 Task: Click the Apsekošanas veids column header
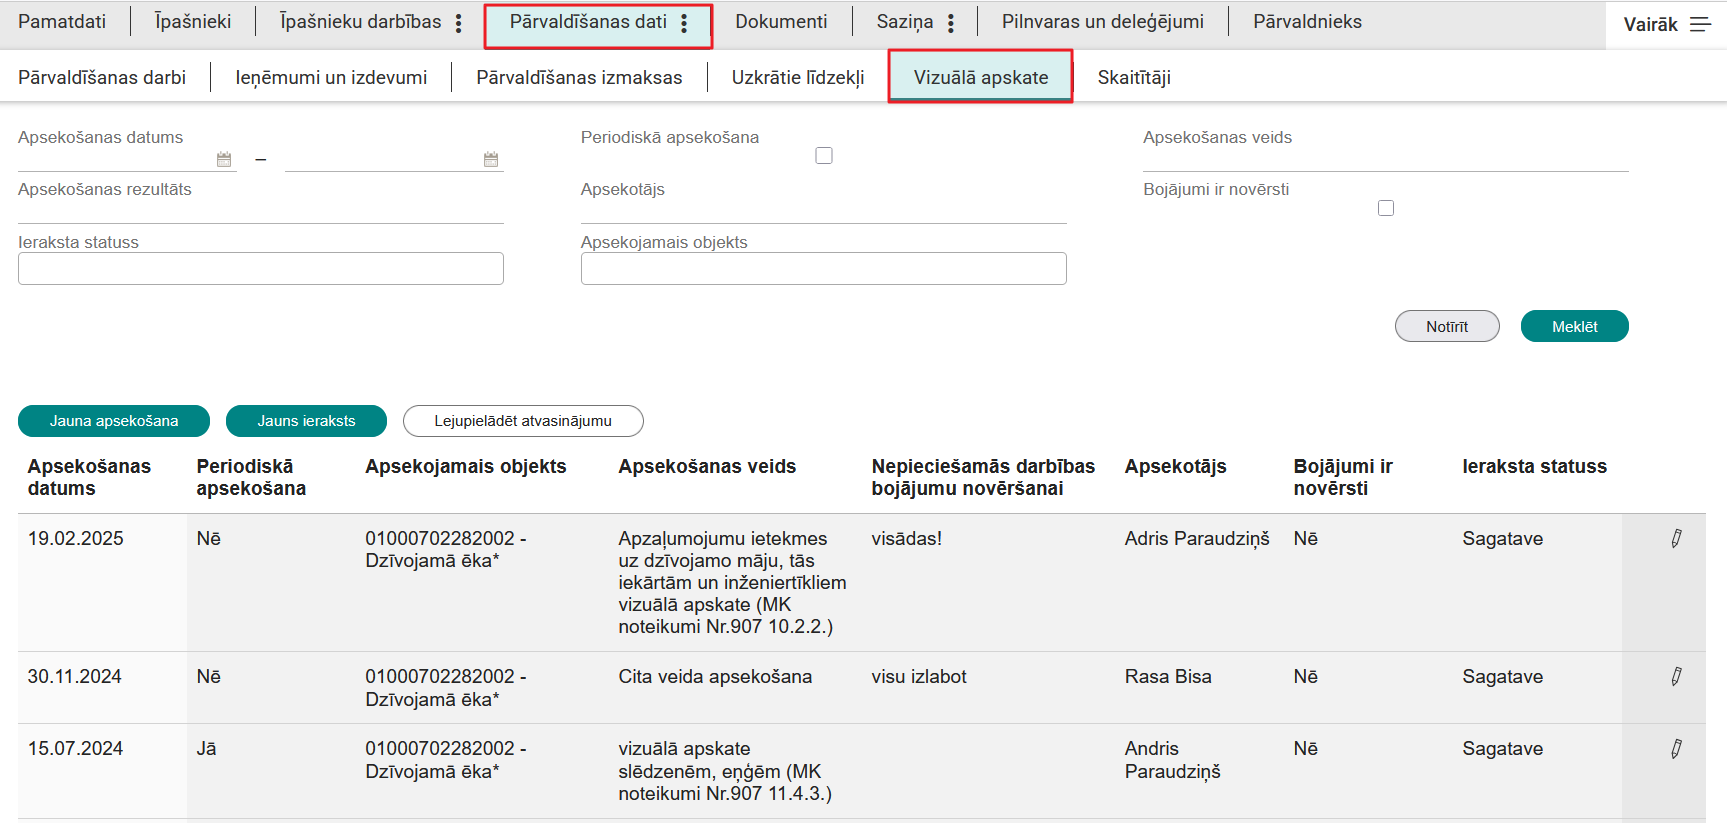tap(707, 466)
